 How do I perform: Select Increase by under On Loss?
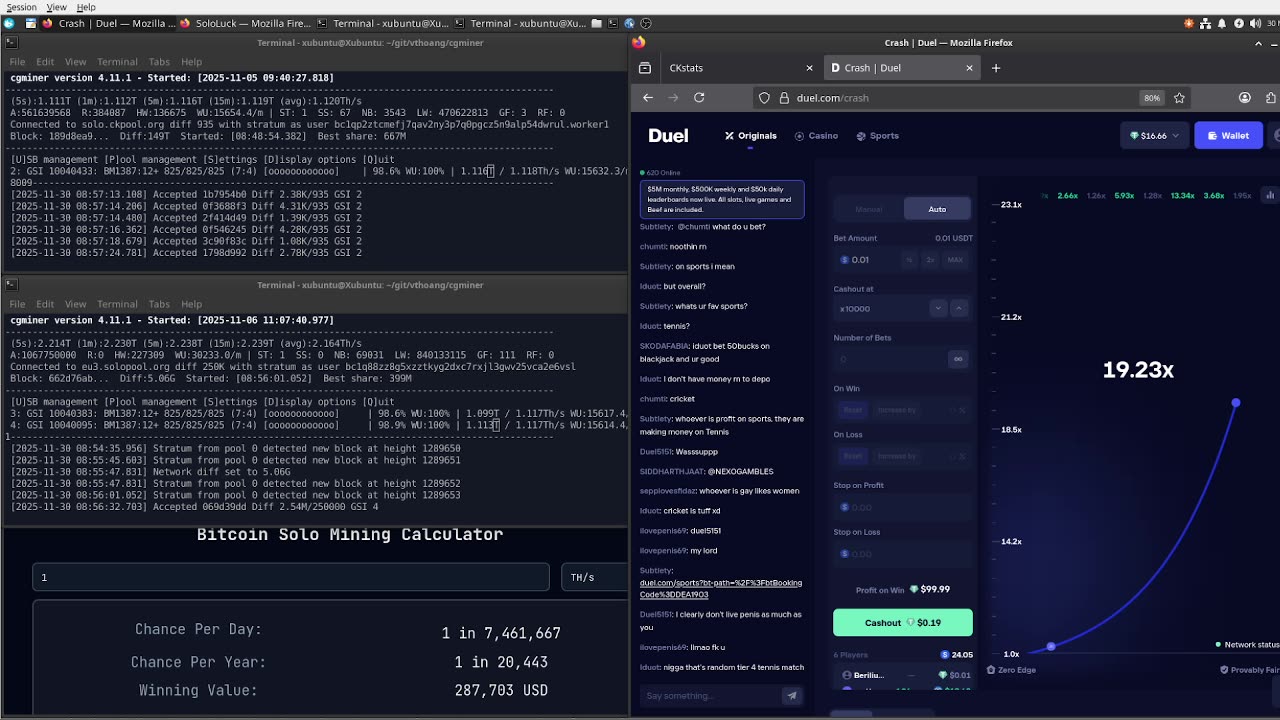click(x=897, y=456)
